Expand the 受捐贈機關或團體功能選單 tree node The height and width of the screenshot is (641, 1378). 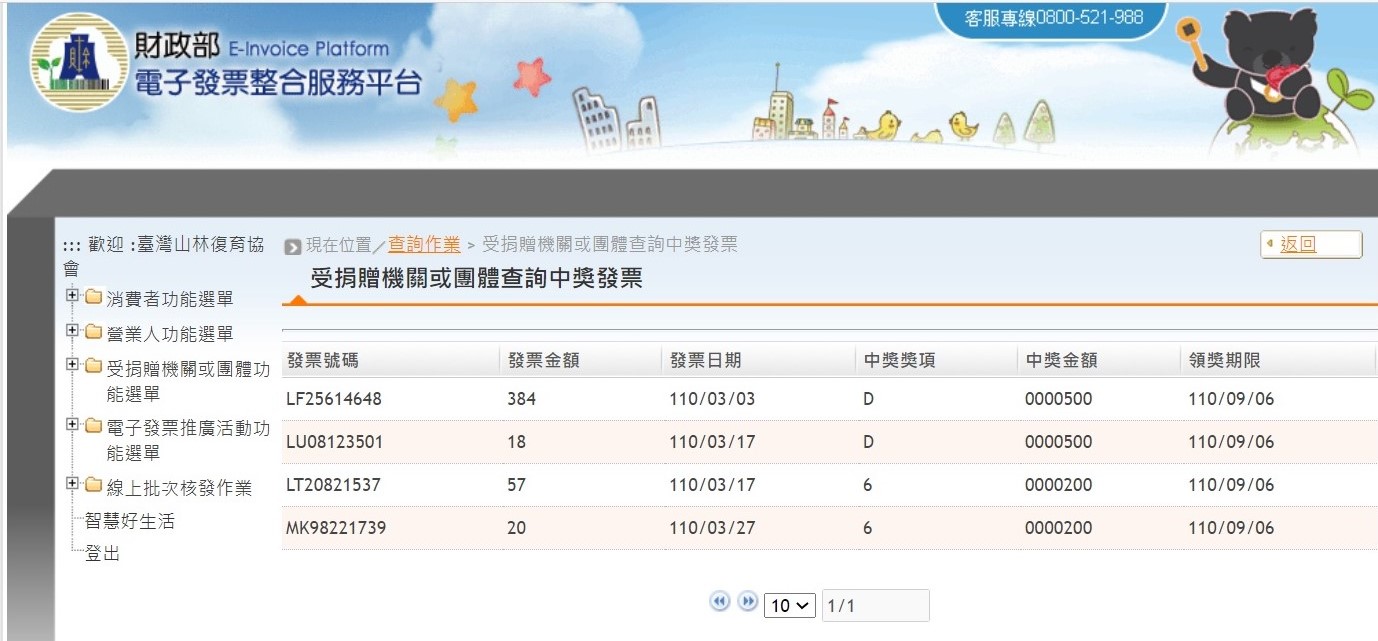click(x=72, y=366)
